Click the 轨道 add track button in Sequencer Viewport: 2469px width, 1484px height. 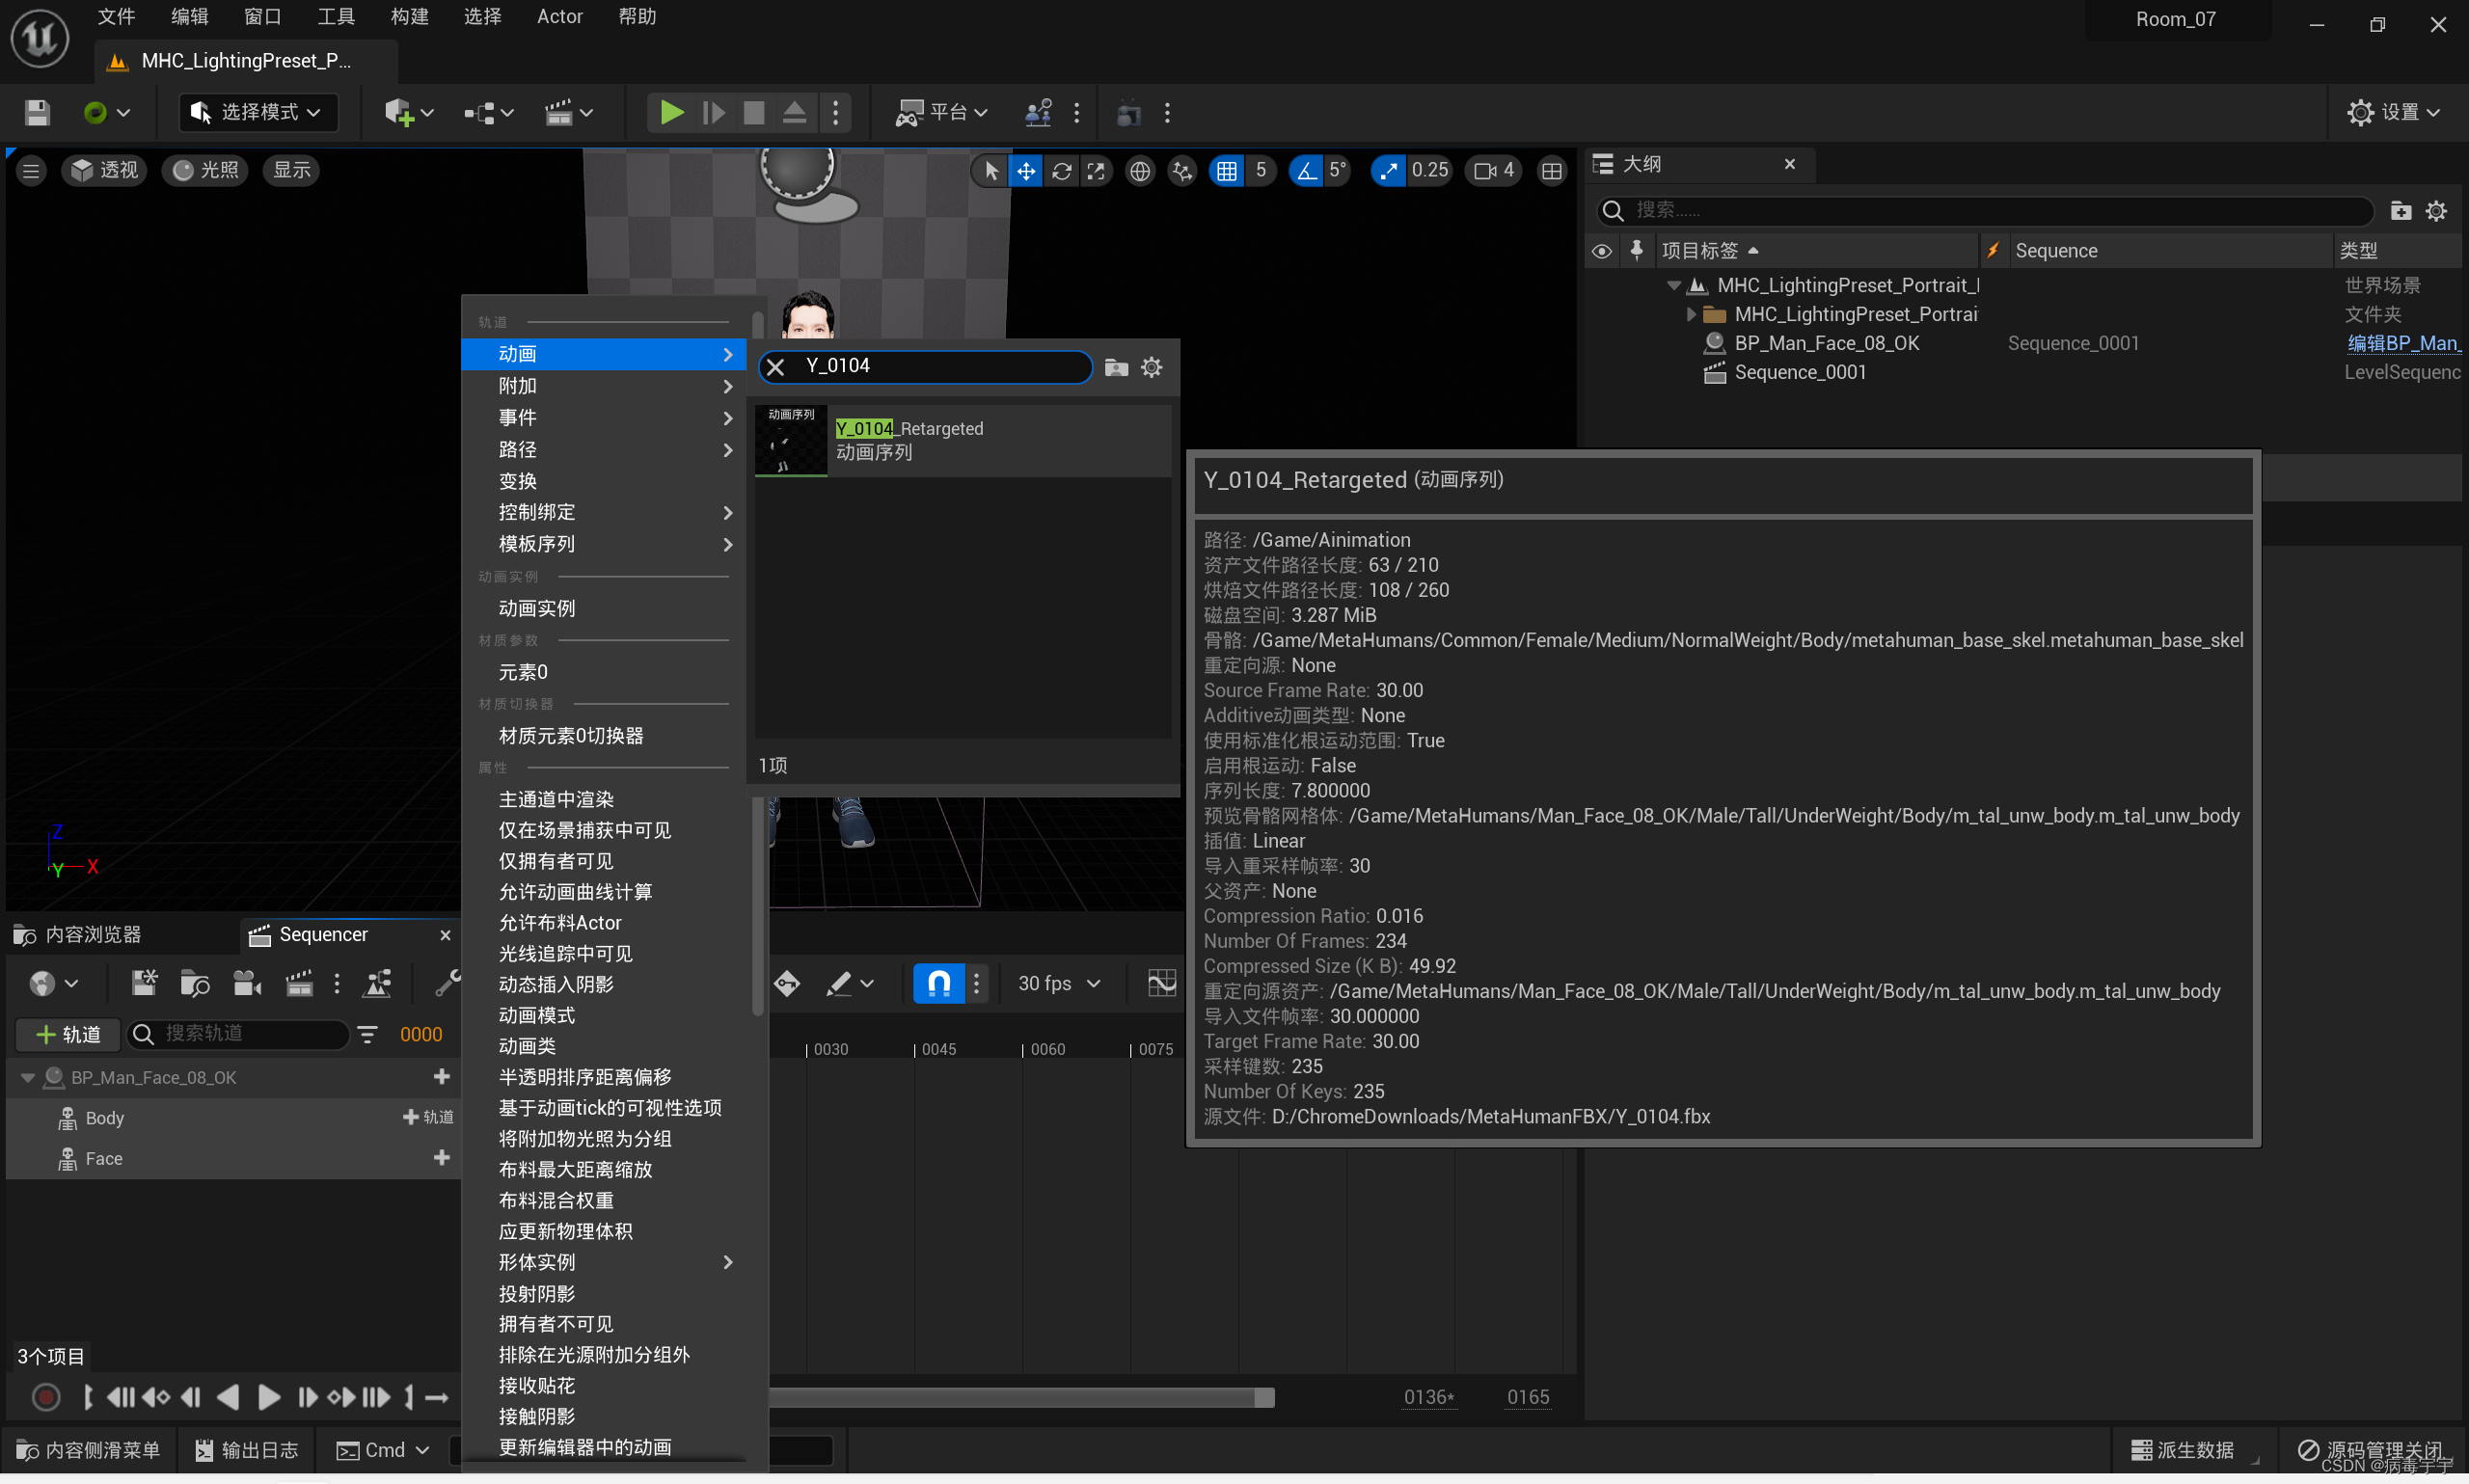[x=66, y=1034]
